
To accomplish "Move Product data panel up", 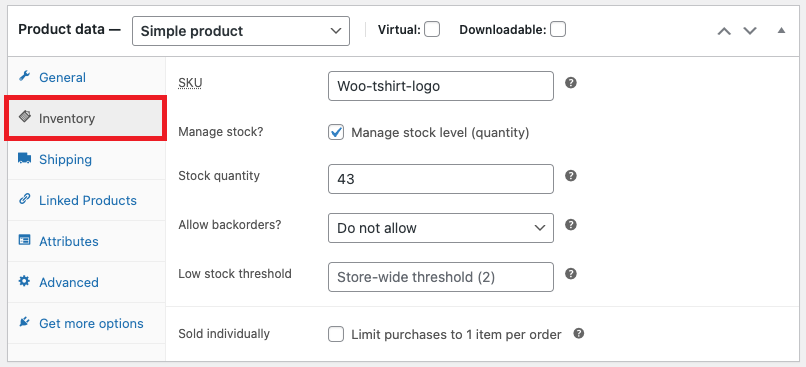I will [x=724, y=31].
